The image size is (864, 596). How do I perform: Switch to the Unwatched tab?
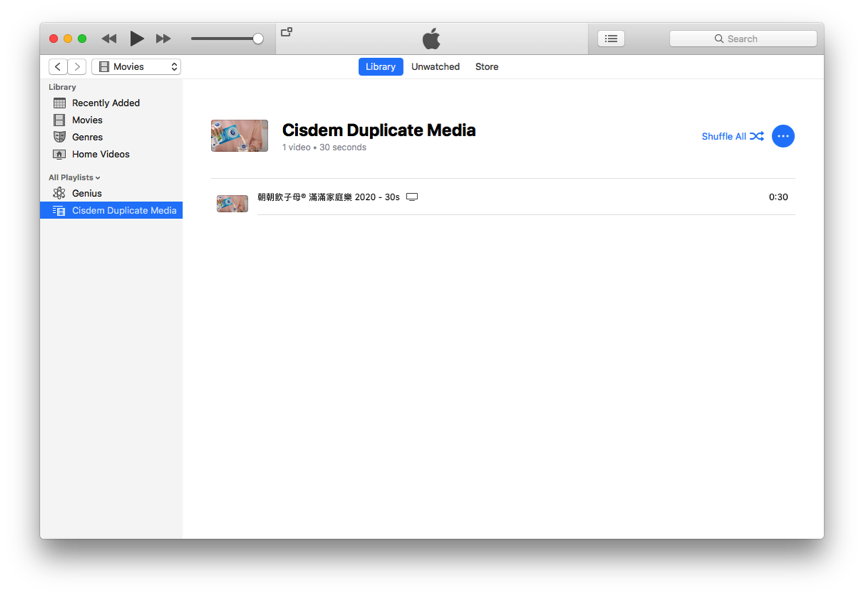click(435, 67)
